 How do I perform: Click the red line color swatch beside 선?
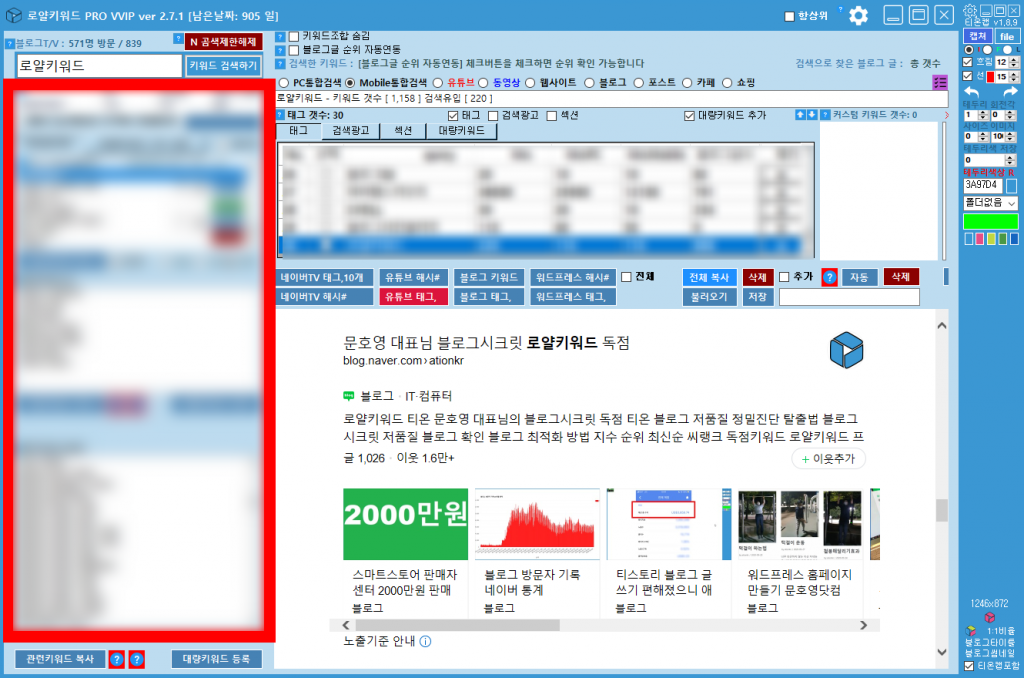(x=990, y=77)
